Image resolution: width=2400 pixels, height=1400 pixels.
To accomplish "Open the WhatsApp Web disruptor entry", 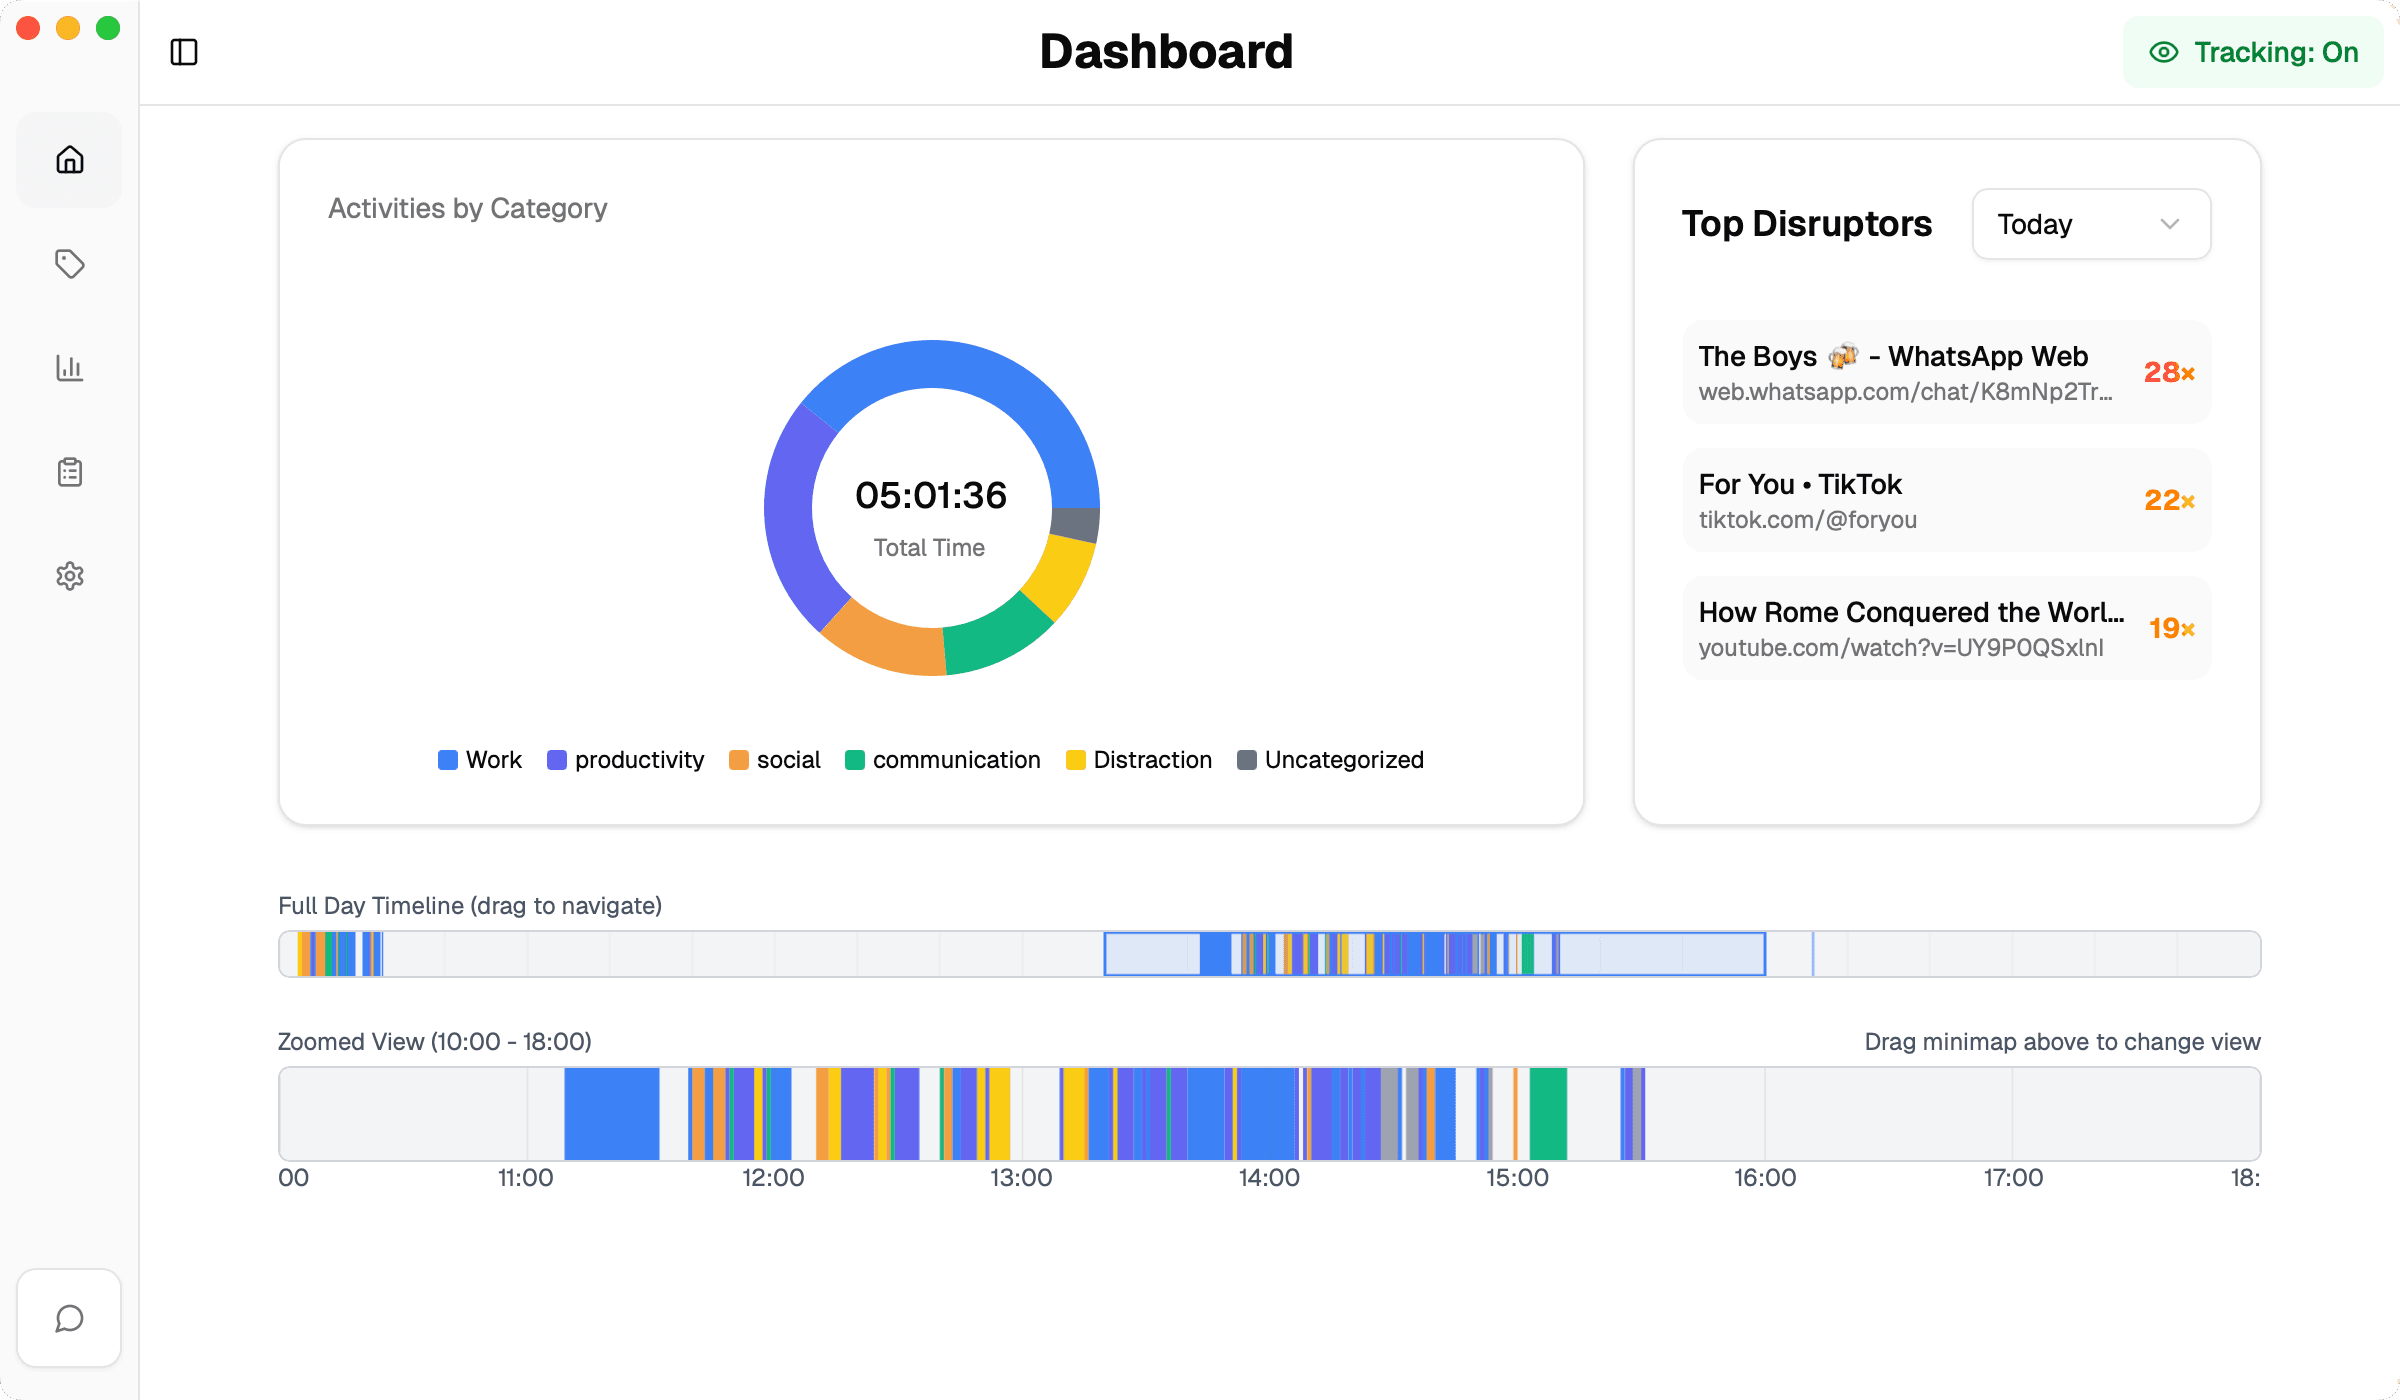I will (x=1946, y=371).
